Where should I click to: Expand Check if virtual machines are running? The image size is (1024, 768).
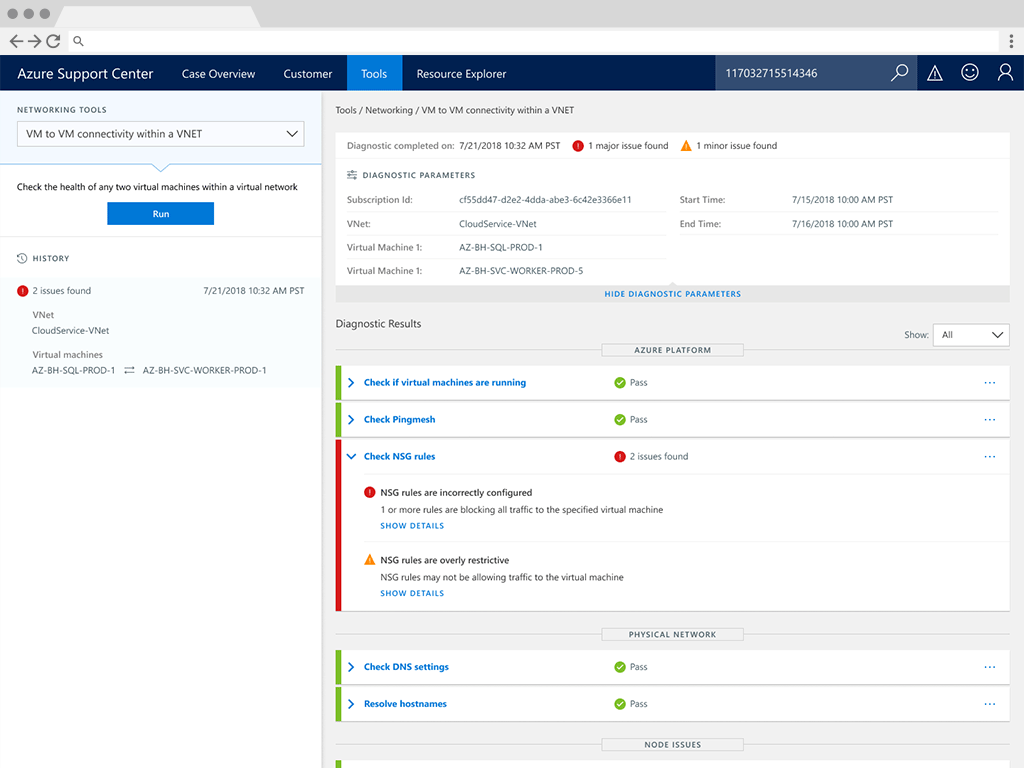click(x=351, y=383)
